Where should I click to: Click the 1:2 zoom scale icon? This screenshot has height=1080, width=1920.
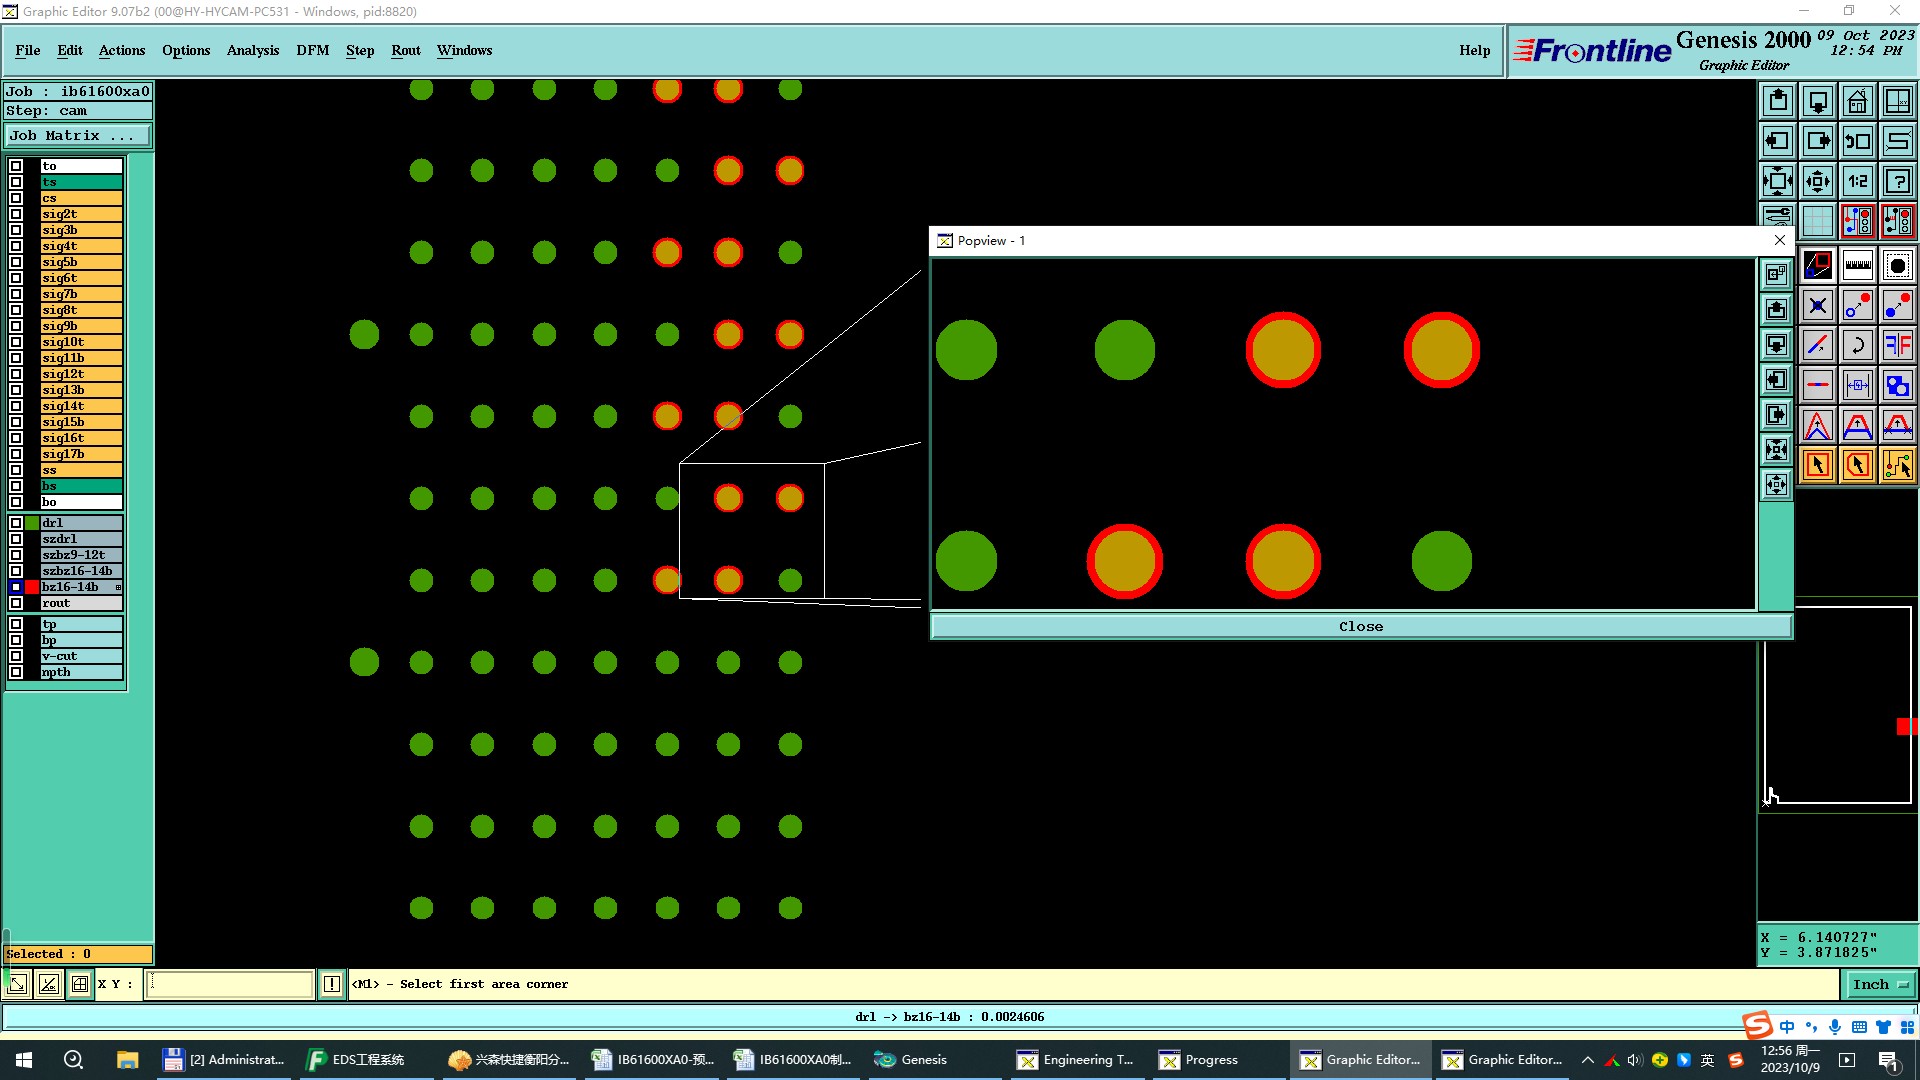(x=1857, y=181)
